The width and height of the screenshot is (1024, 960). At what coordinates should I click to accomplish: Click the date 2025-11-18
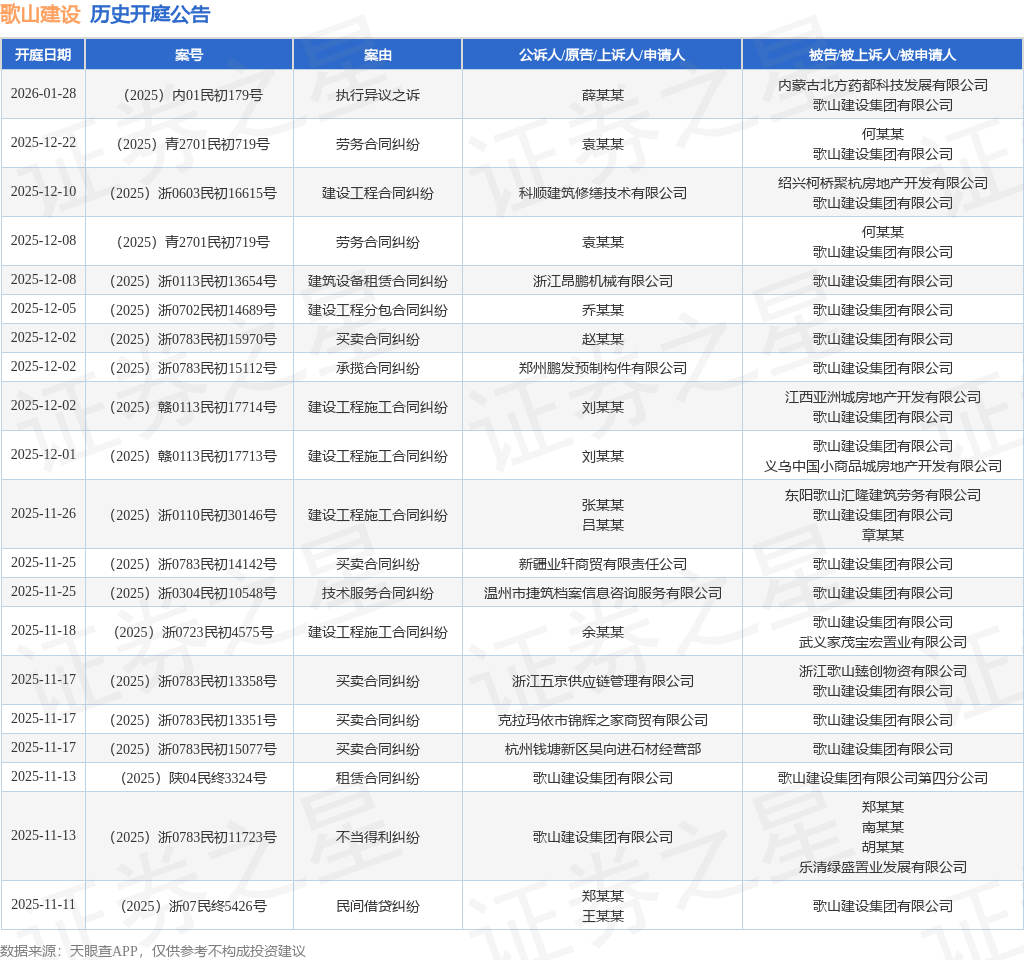tap(43, 631)
